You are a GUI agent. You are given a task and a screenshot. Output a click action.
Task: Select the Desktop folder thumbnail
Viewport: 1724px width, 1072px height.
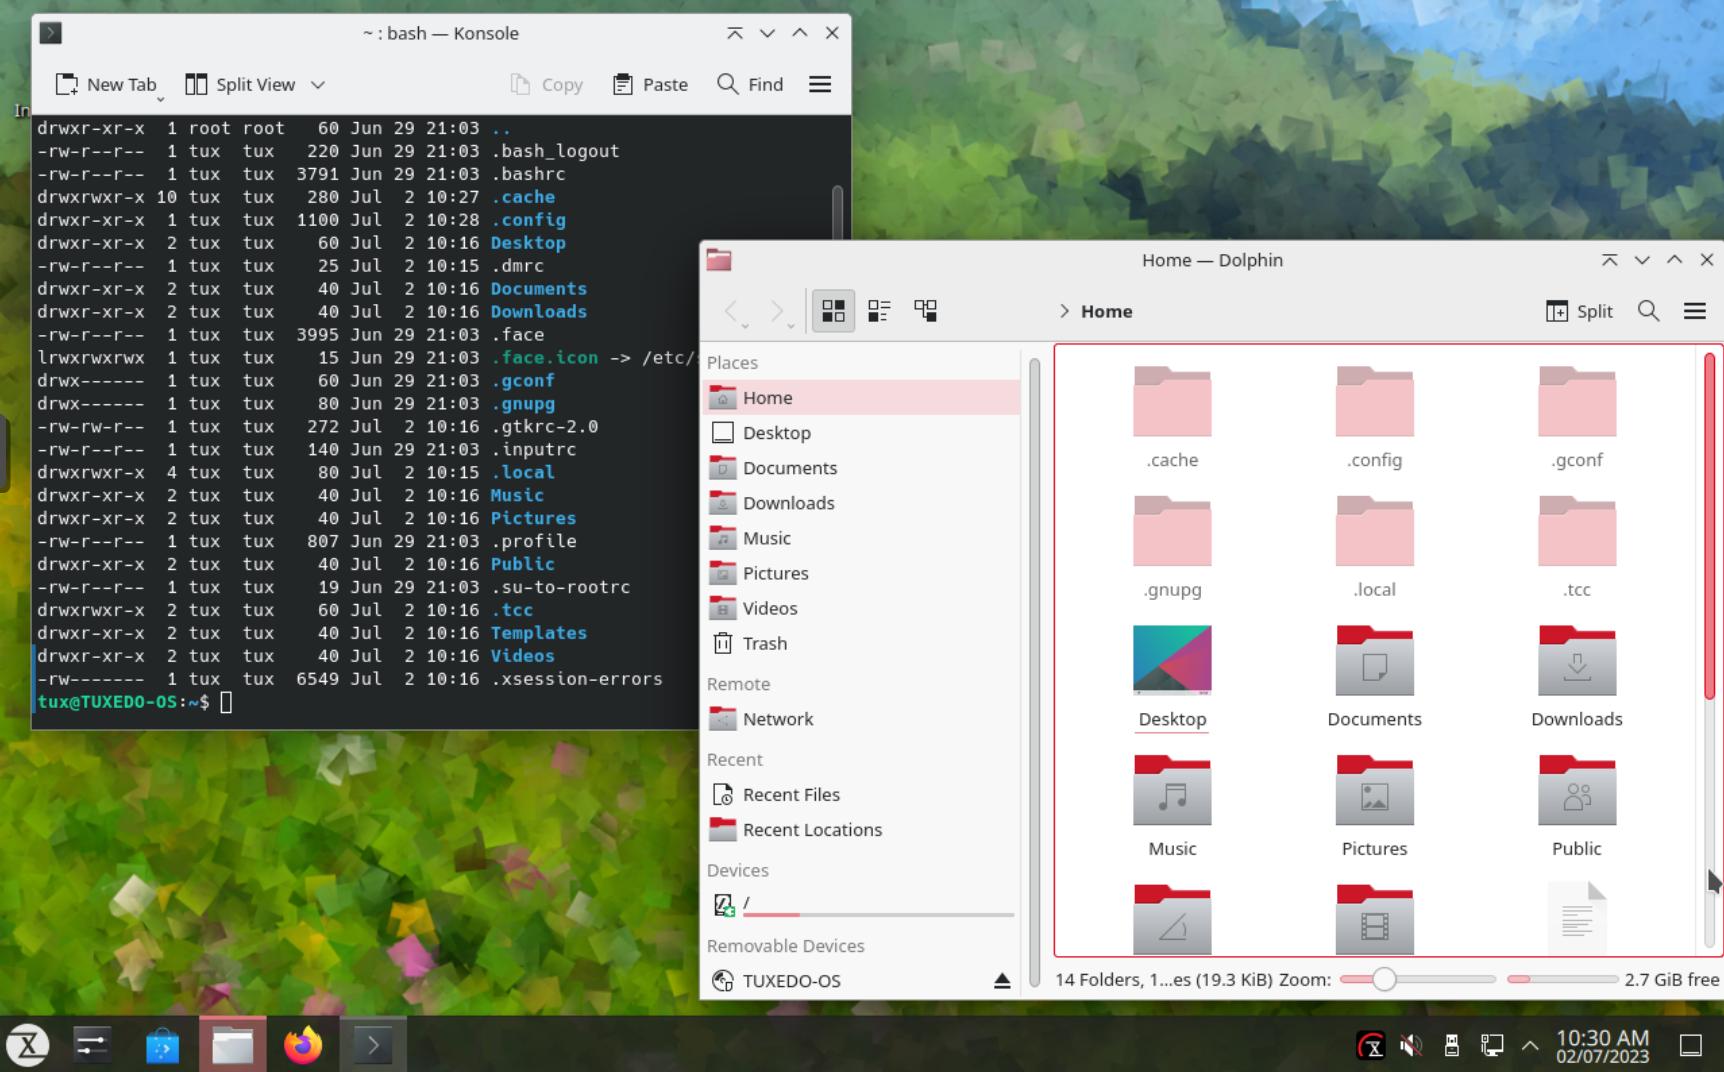(1172, 660)
